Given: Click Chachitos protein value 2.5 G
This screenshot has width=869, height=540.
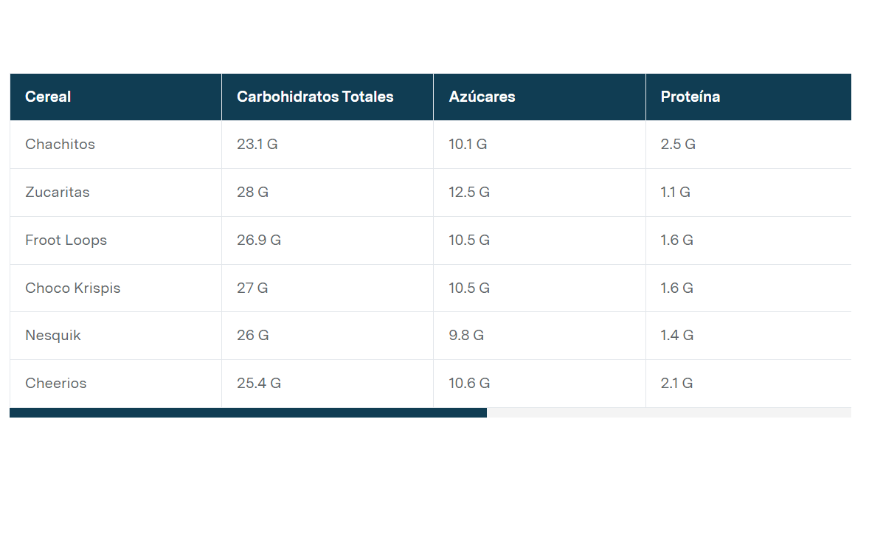Looking at the screenshot, I should [x=678, y=144].
